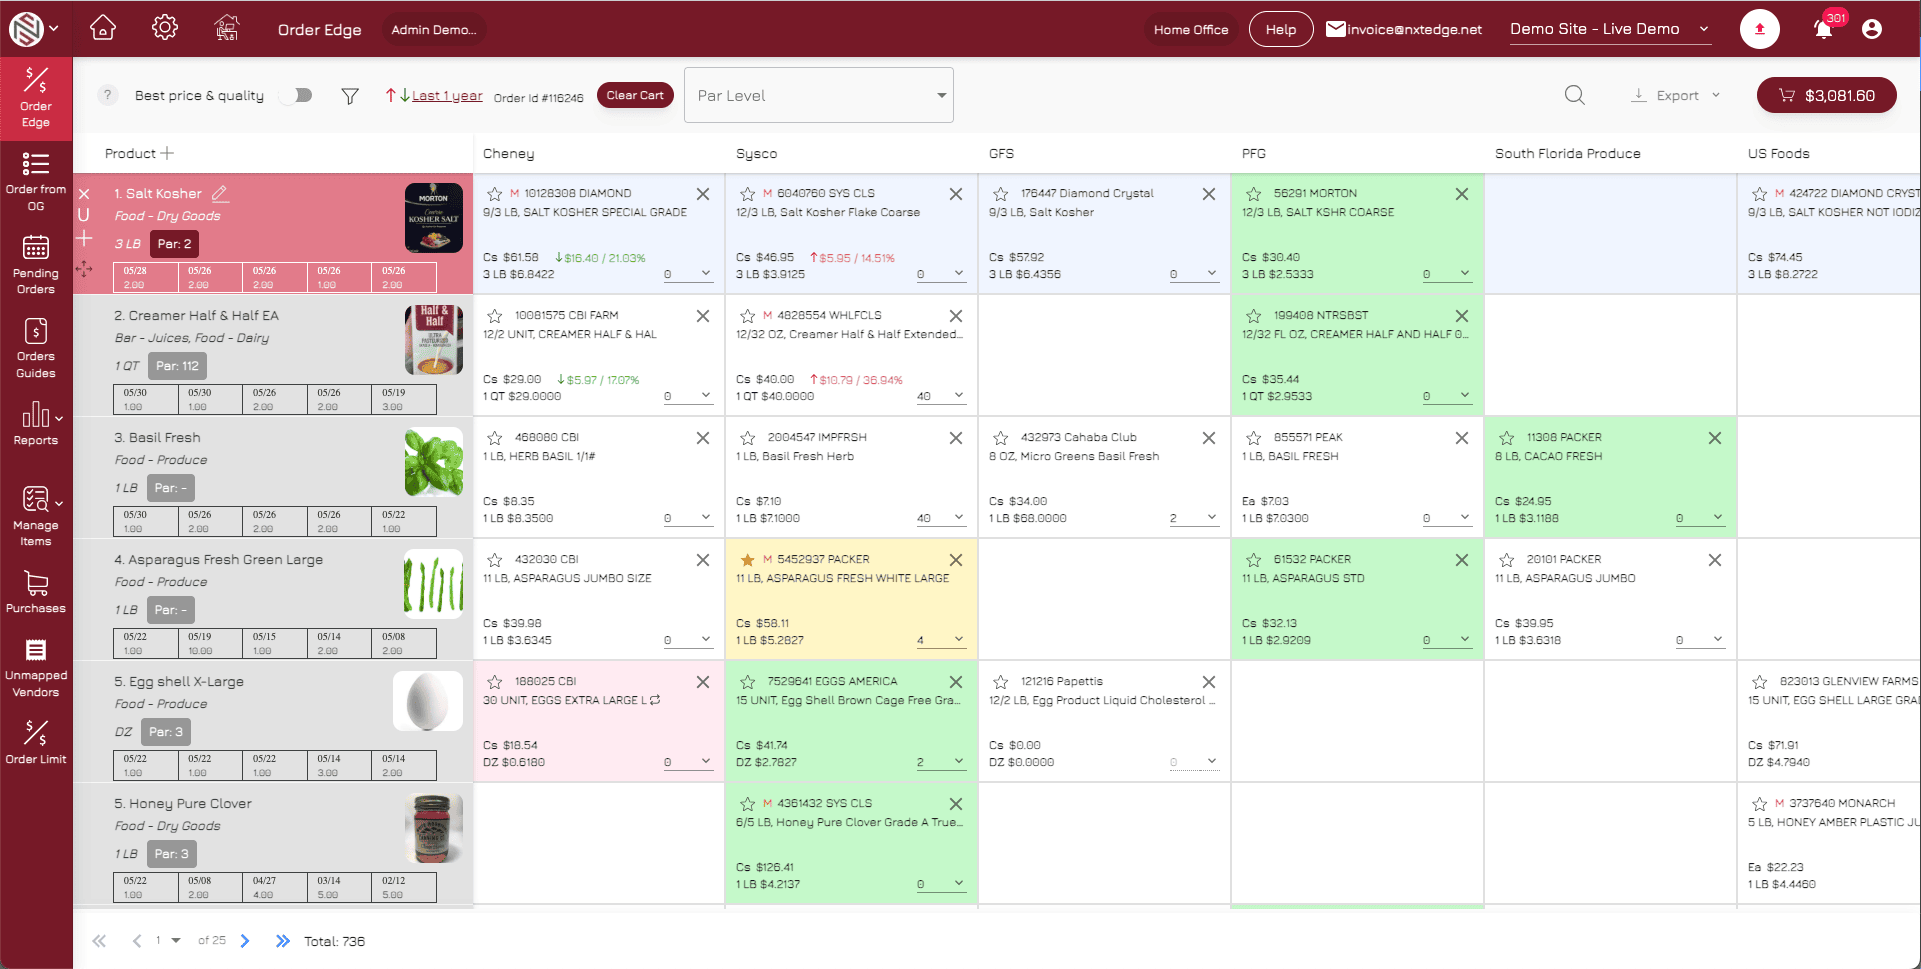
Task: Click the add Product plus icon
Action: point(167,153)
